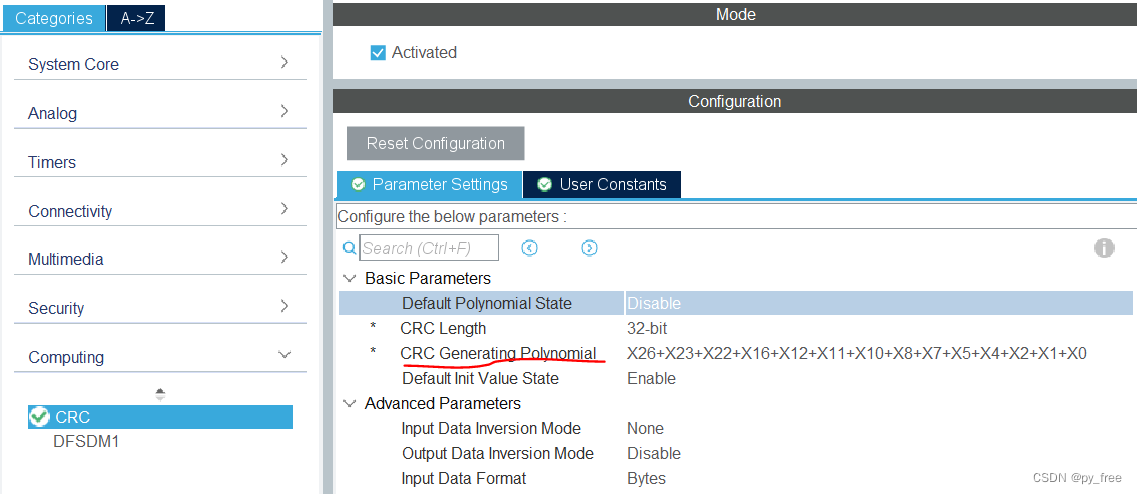Go to next search result arrow
The height and width of the screenshot is (494, 1137).
(x=589, y=248)
